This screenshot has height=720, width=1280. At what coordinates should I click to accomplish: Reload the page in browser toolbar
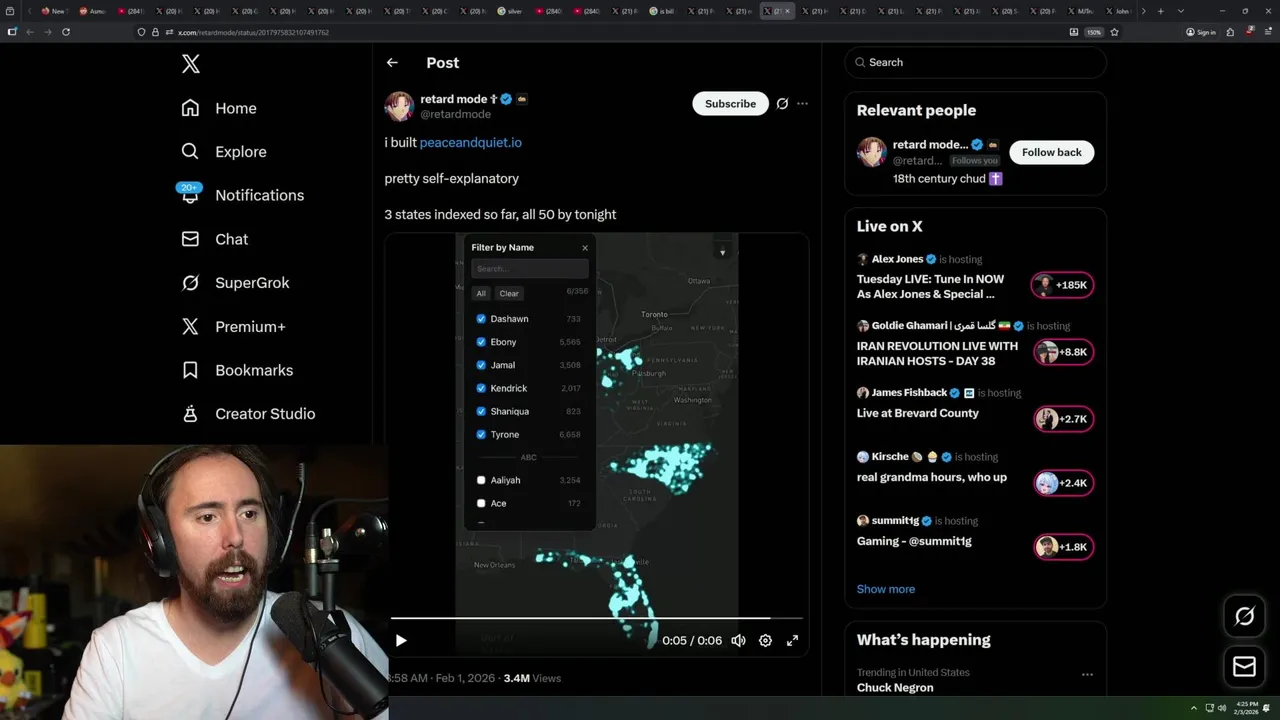66,32
